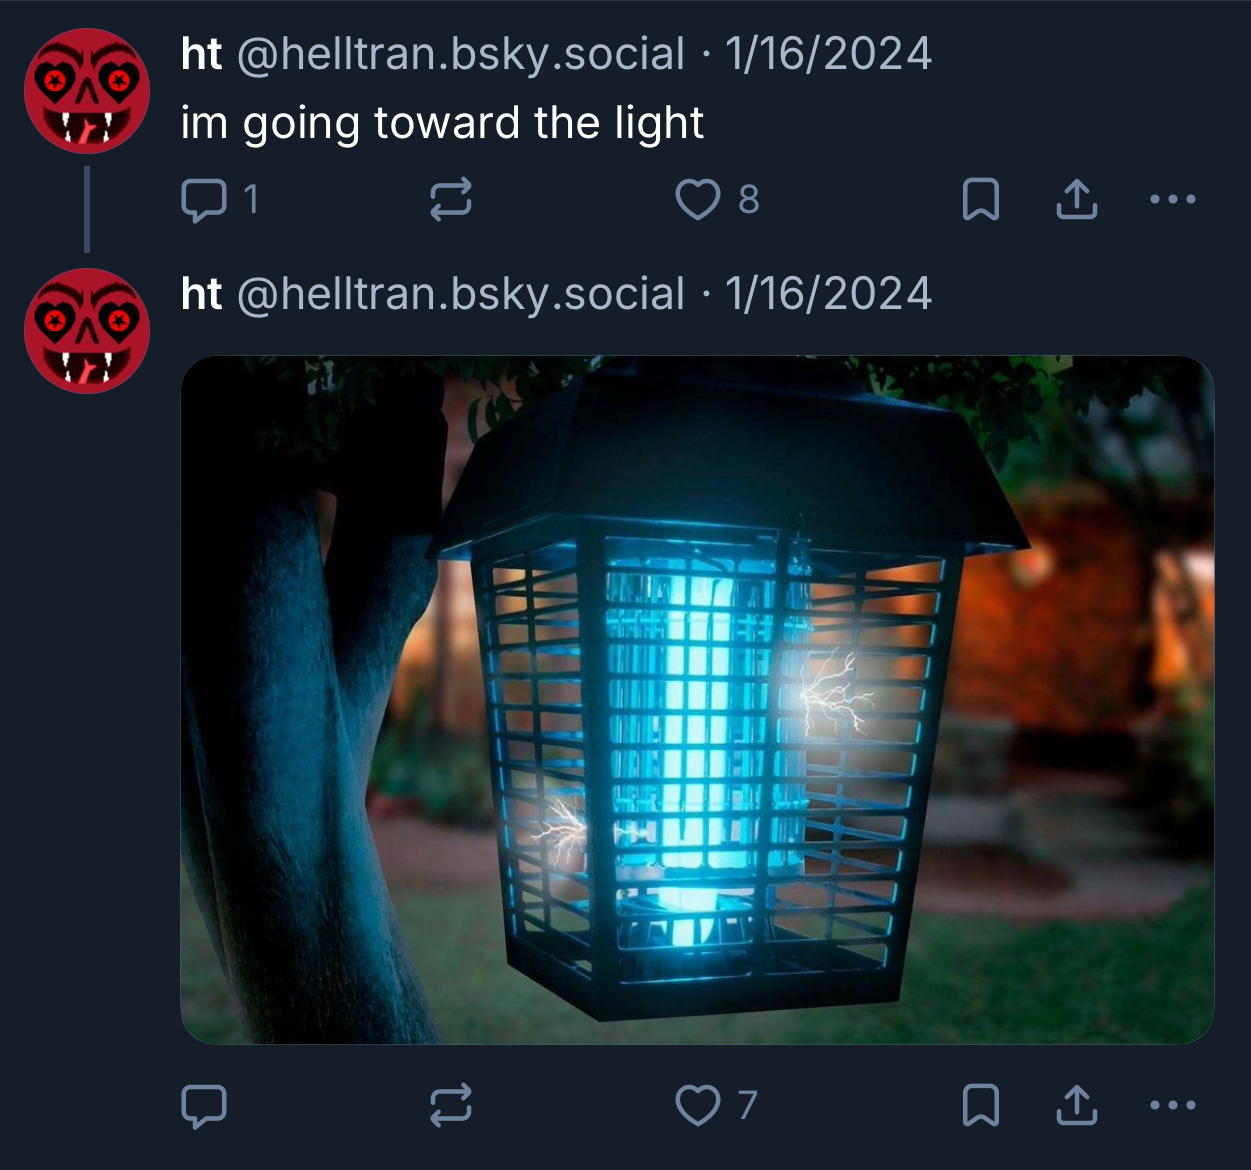Screen dimensions: 1251x1170
Task: Open @helltran.bsky.social handle on second post
Action: click(x=461, y=294)
